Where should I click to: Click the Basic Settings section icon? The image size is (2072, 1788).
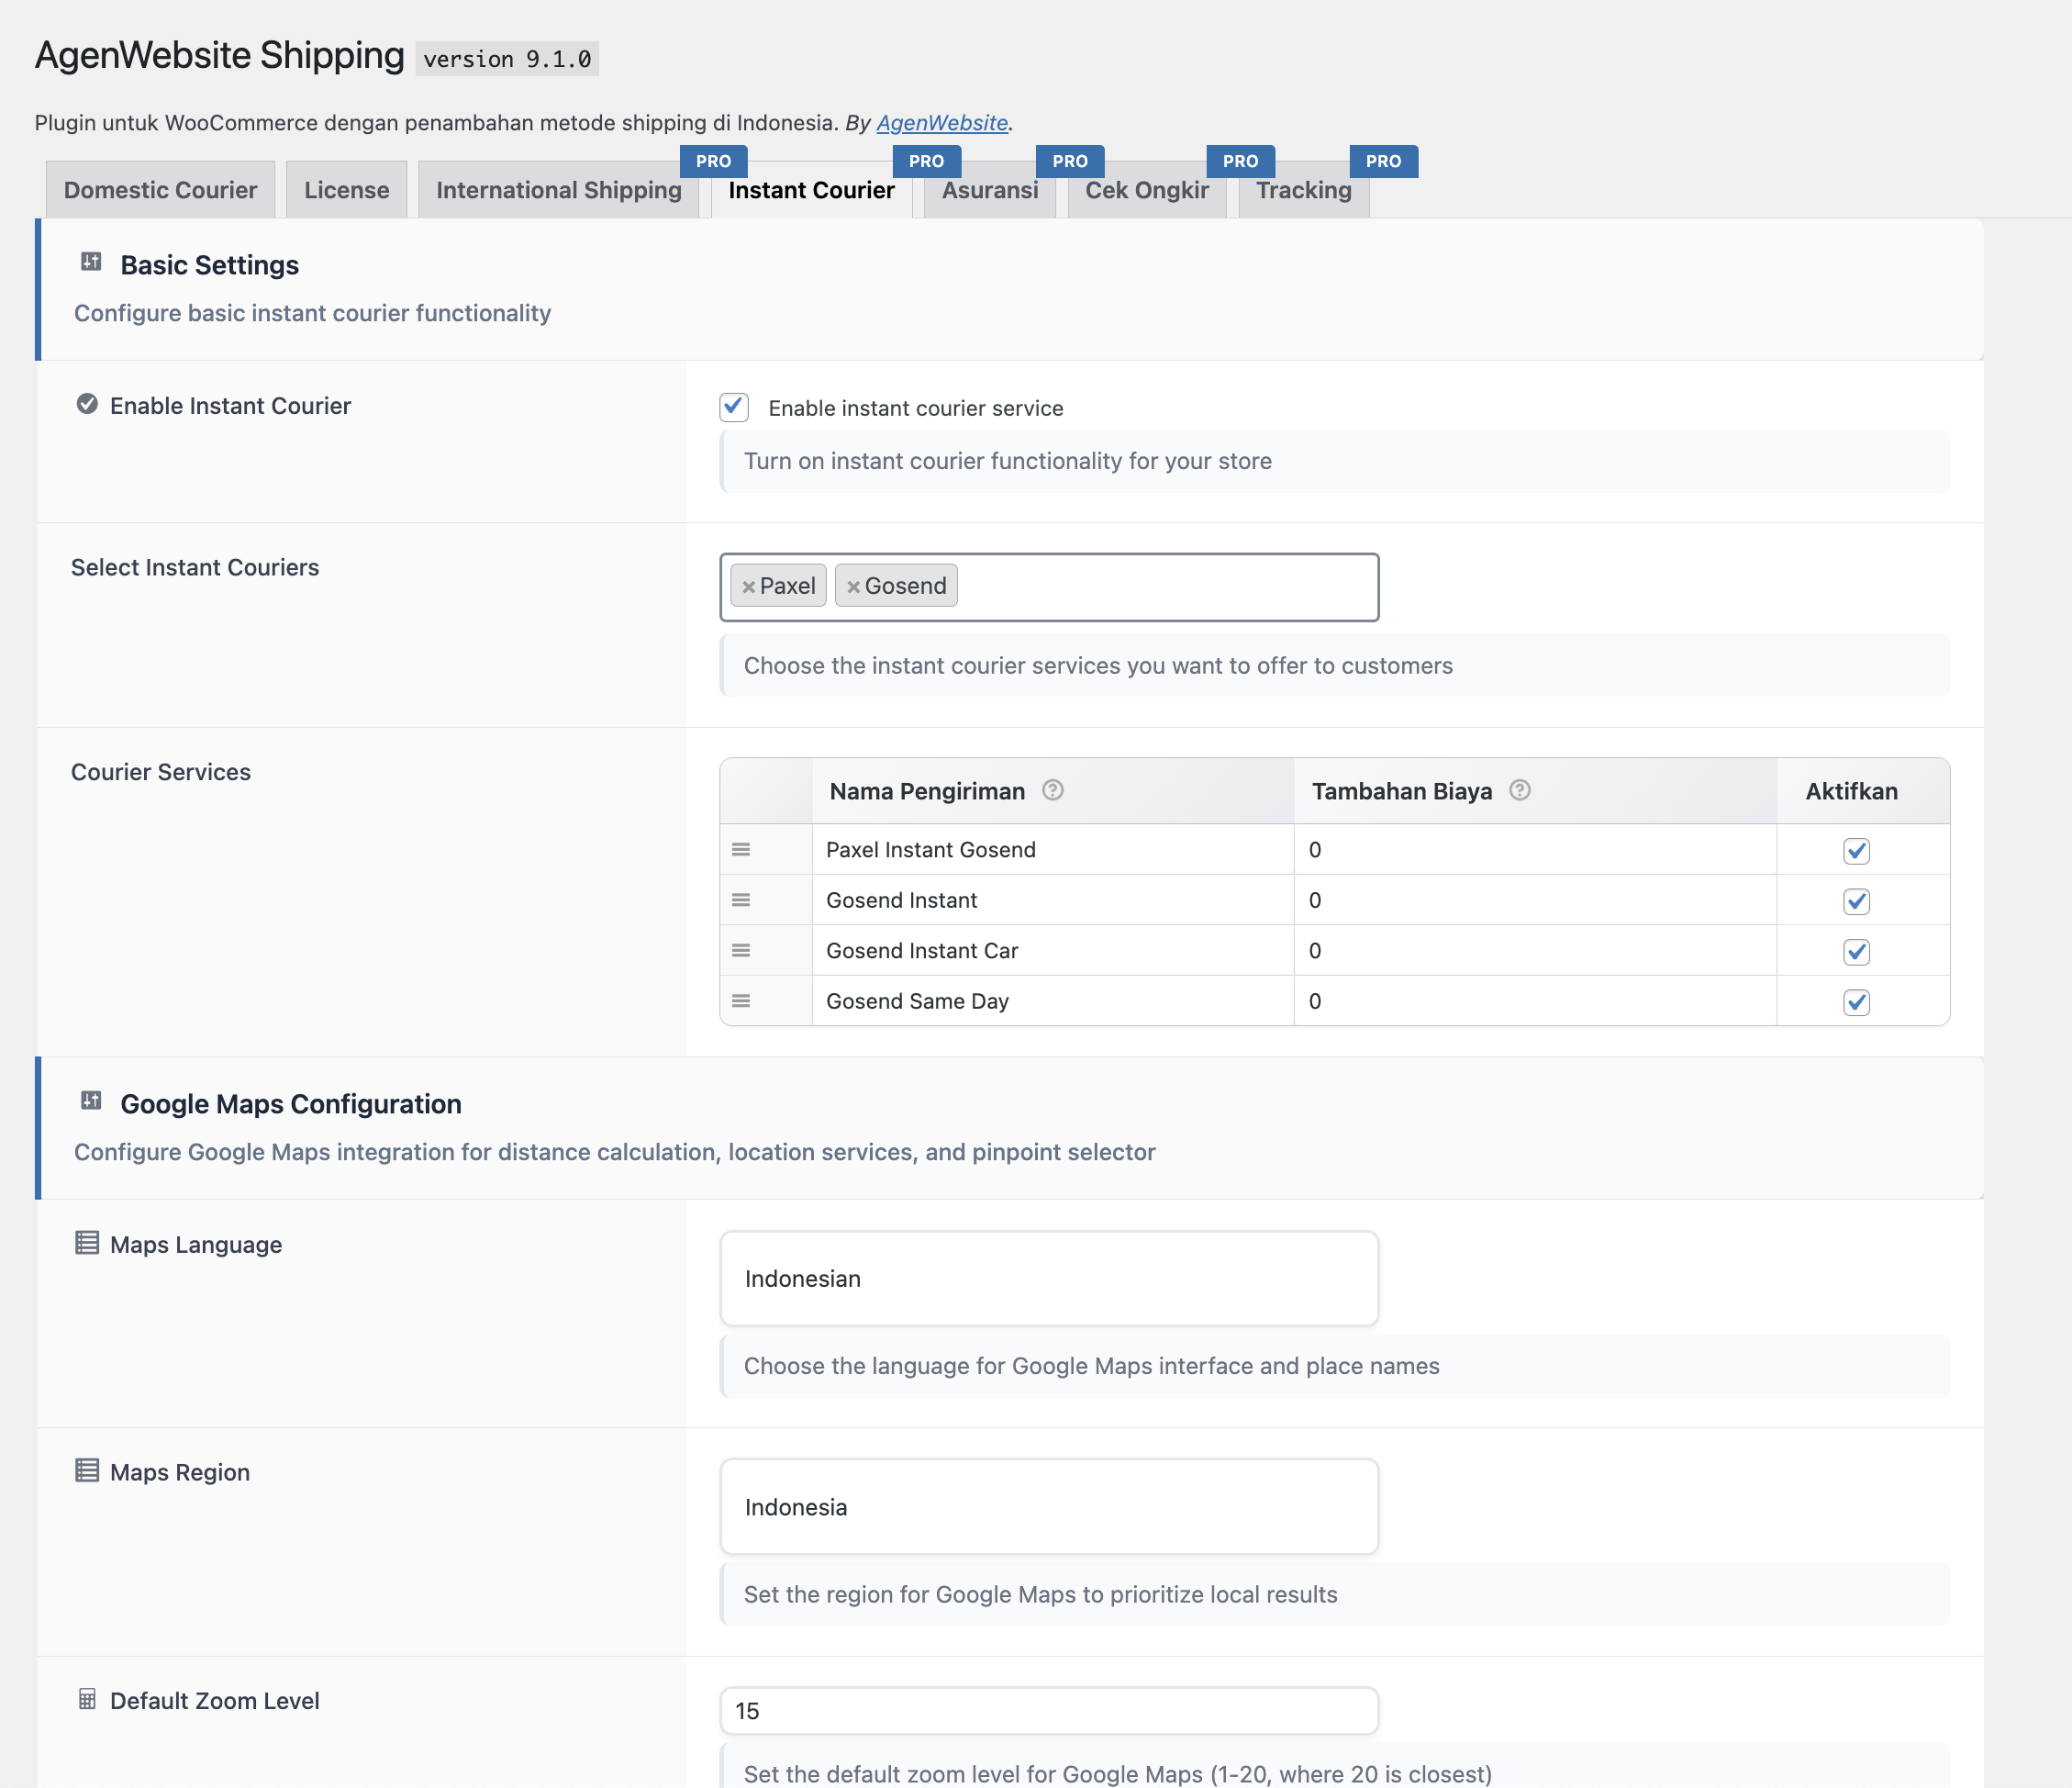click(x=91, y=262)
